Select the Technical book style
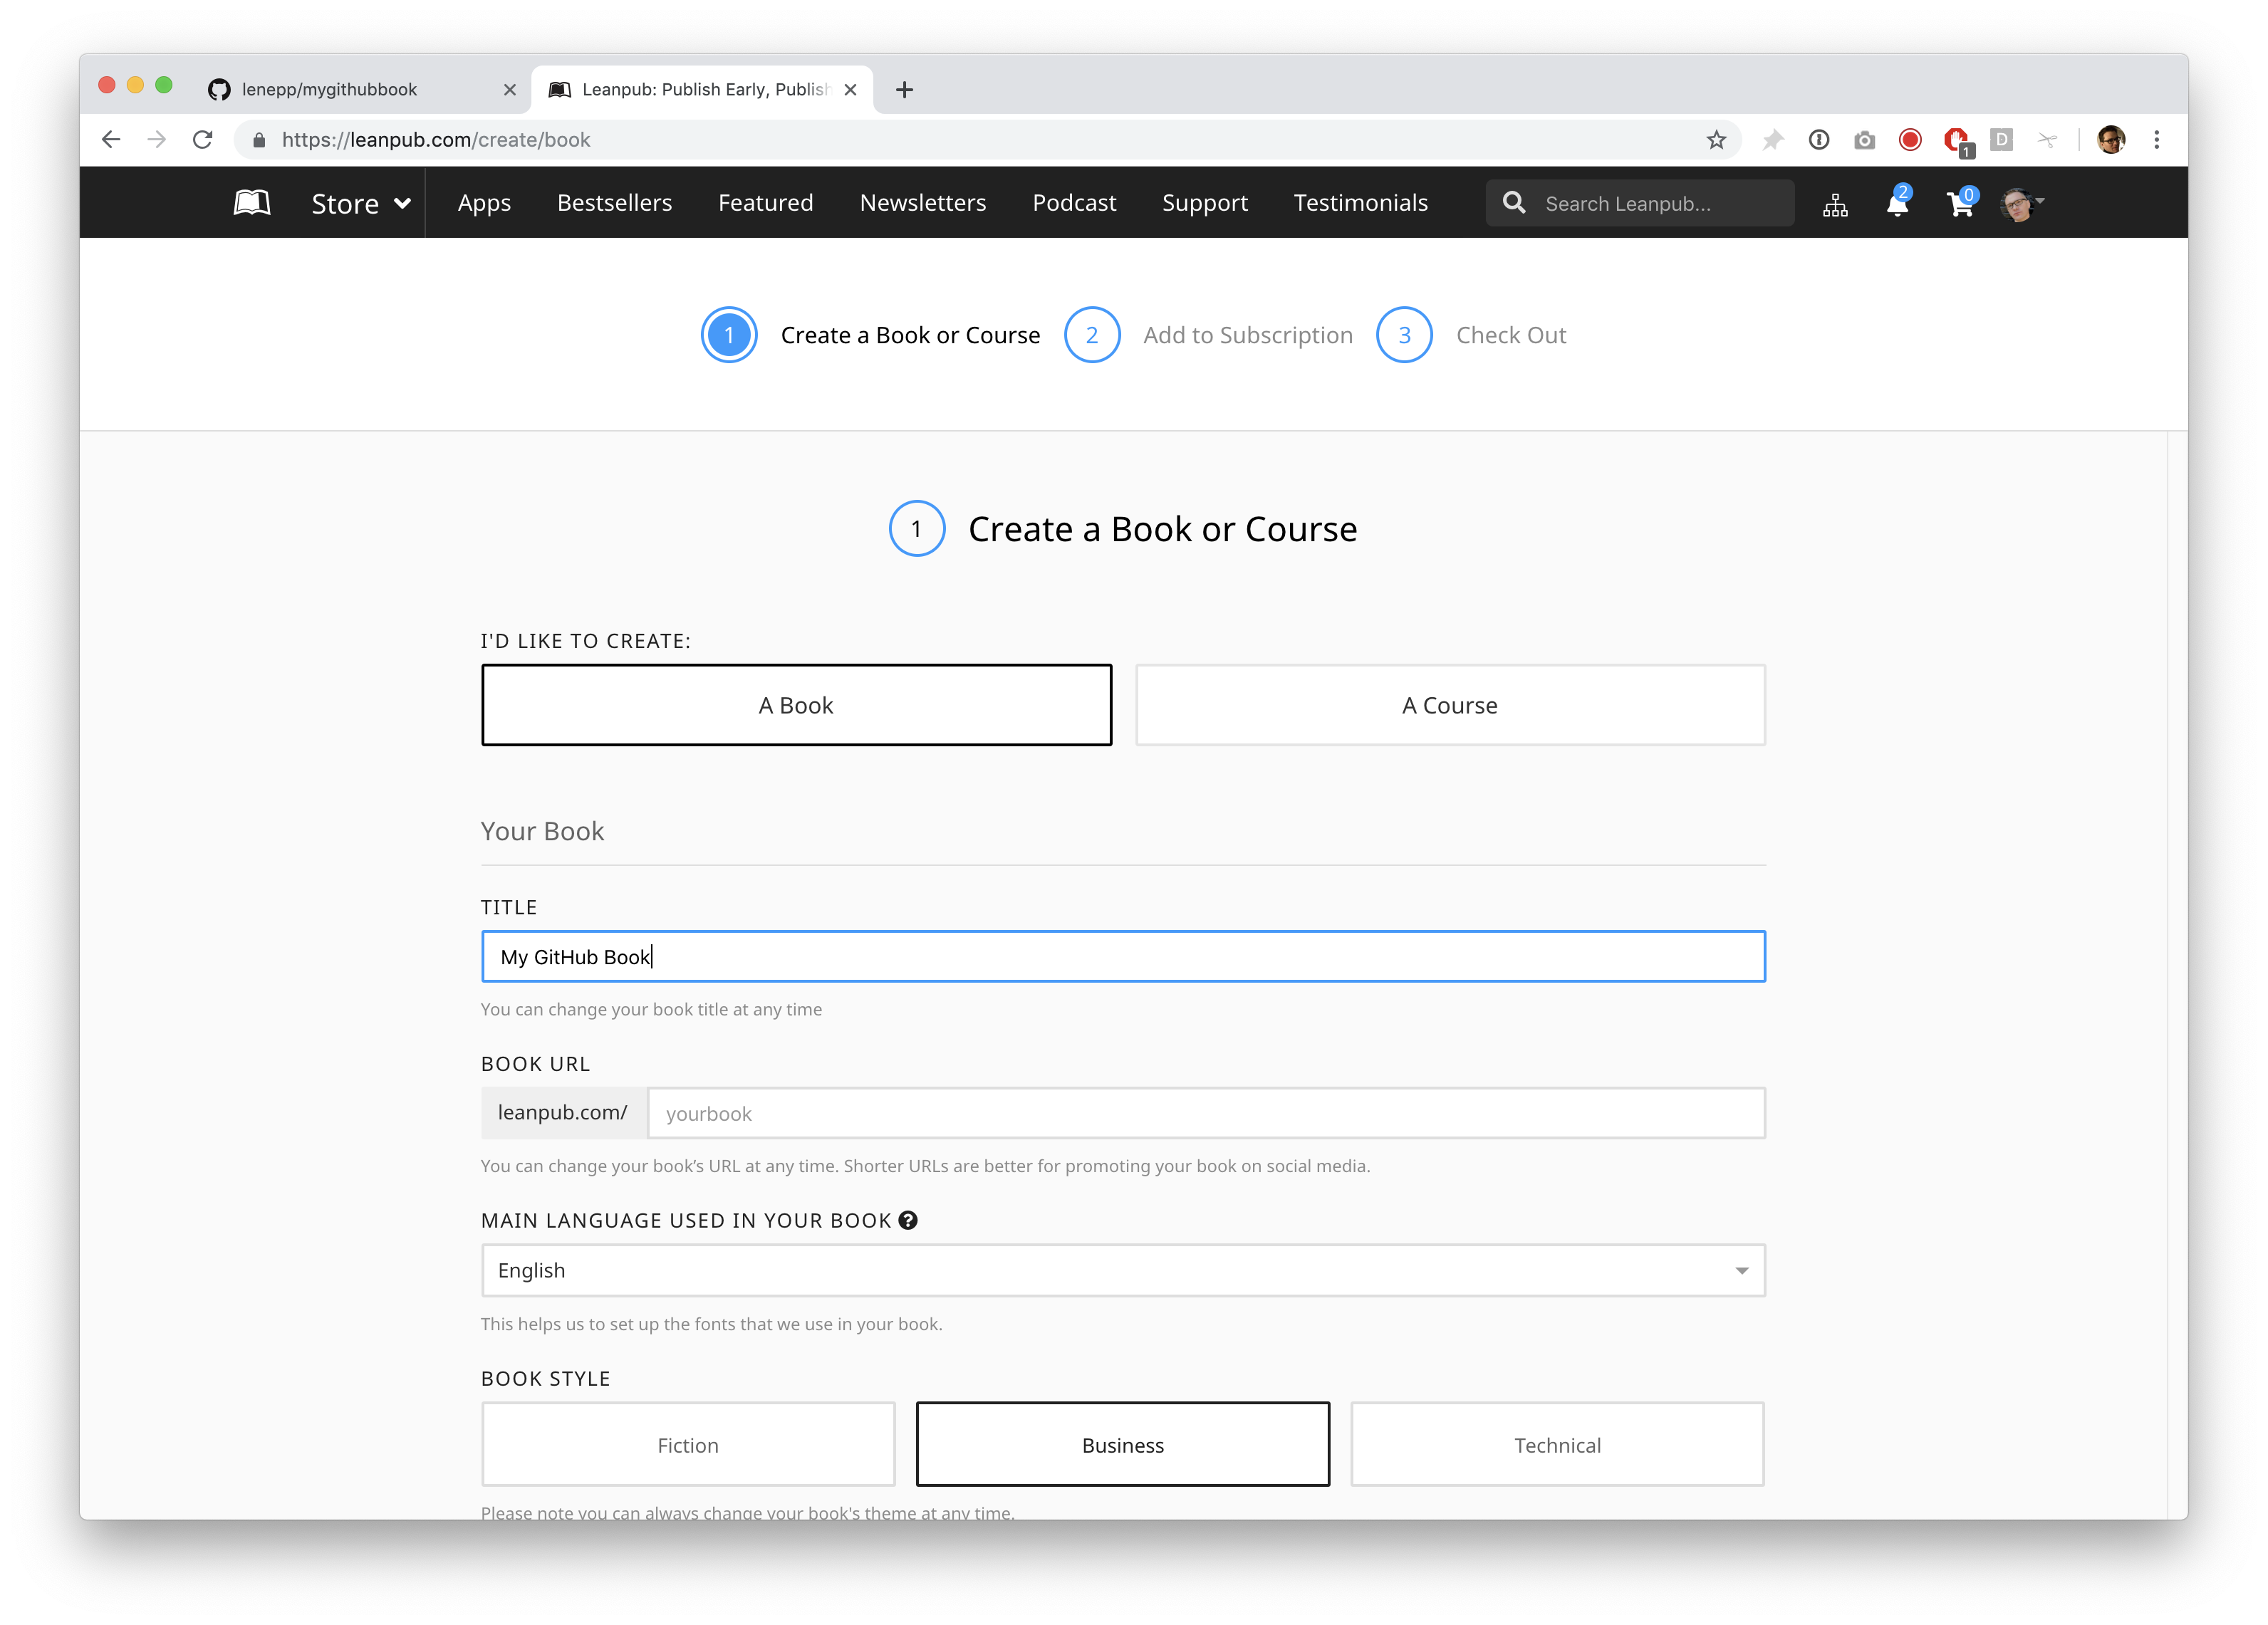Screen dimensions: 2268x1625 click(x=1557, y=1445)
